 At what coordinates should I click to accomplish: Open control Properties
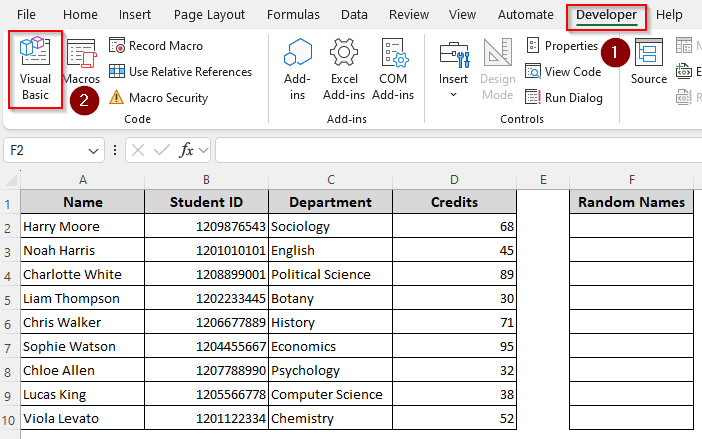562,46
